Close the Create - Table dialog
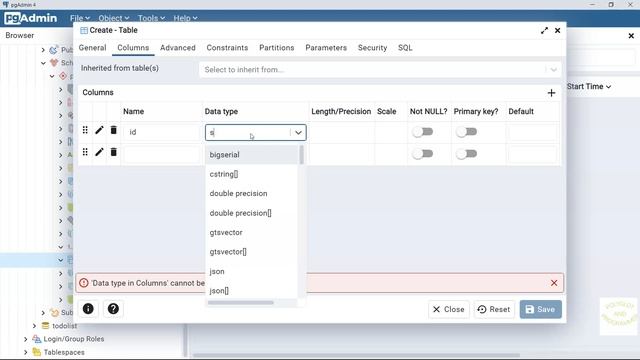Image resolution: width=640 pixels, height=360 pixels. [558, 31]
